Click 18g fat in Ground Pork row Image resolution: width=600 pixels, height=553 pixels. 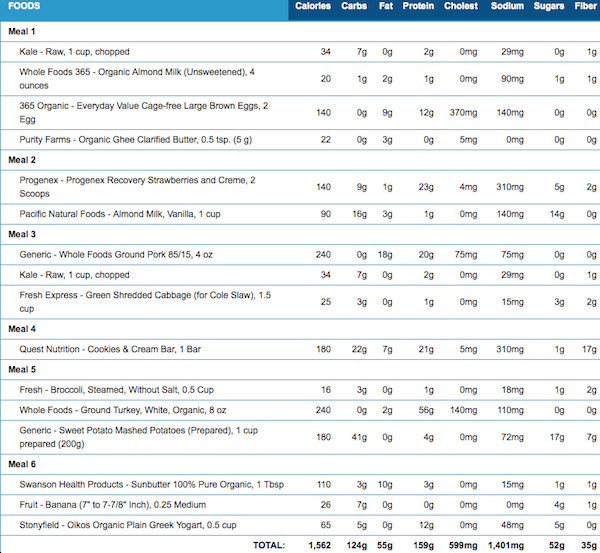(x=385, y=254)
